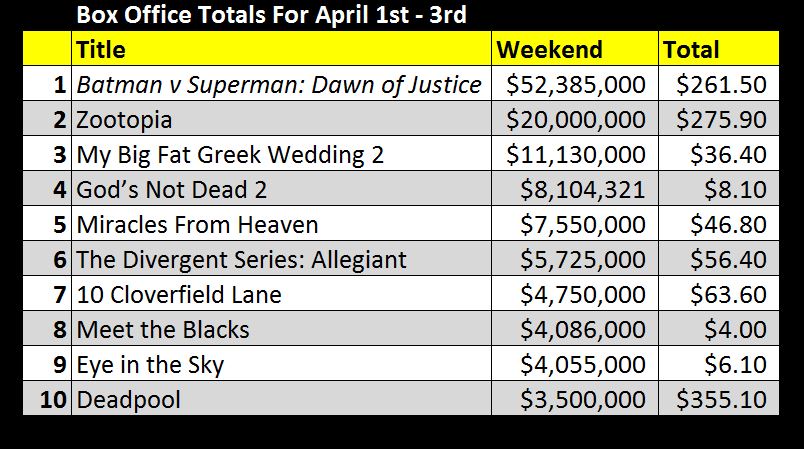Click the Weekend column header

click(x=550, y=49)
